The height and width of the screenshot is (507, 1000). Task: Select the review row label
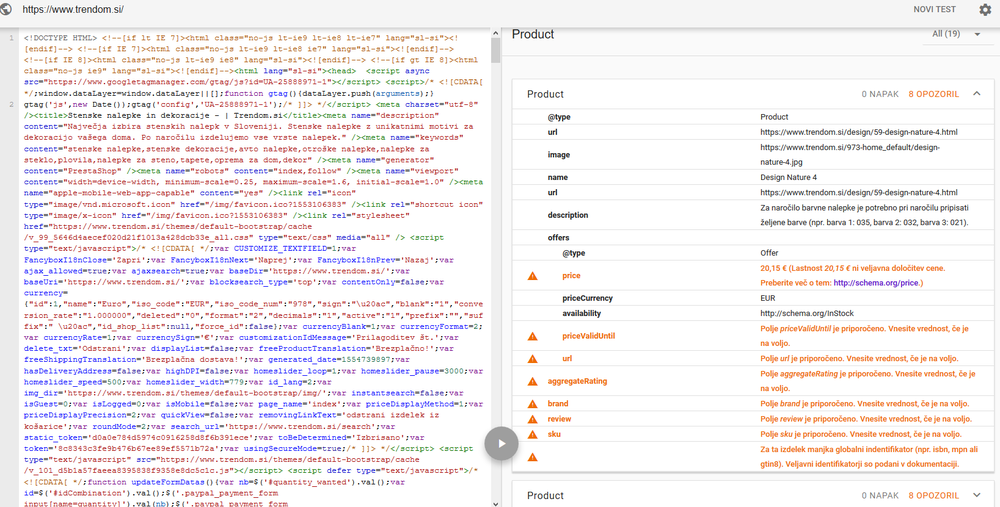tap(559, 419)
